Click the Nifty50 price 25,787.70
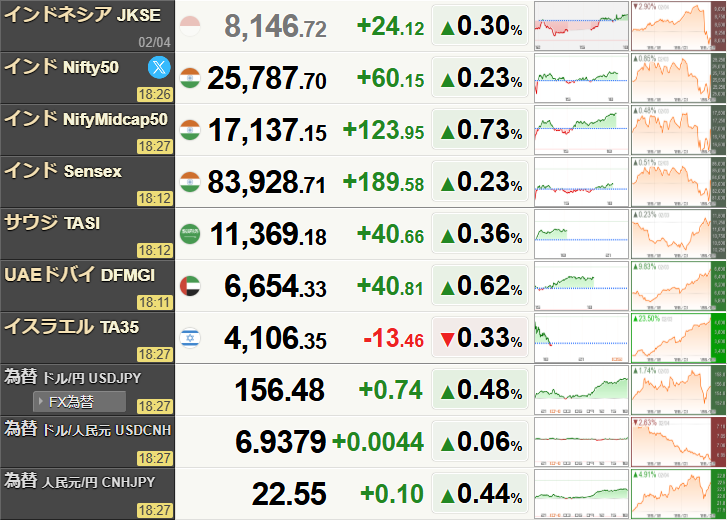The image size is (727, 520). (x=267, y=79)
